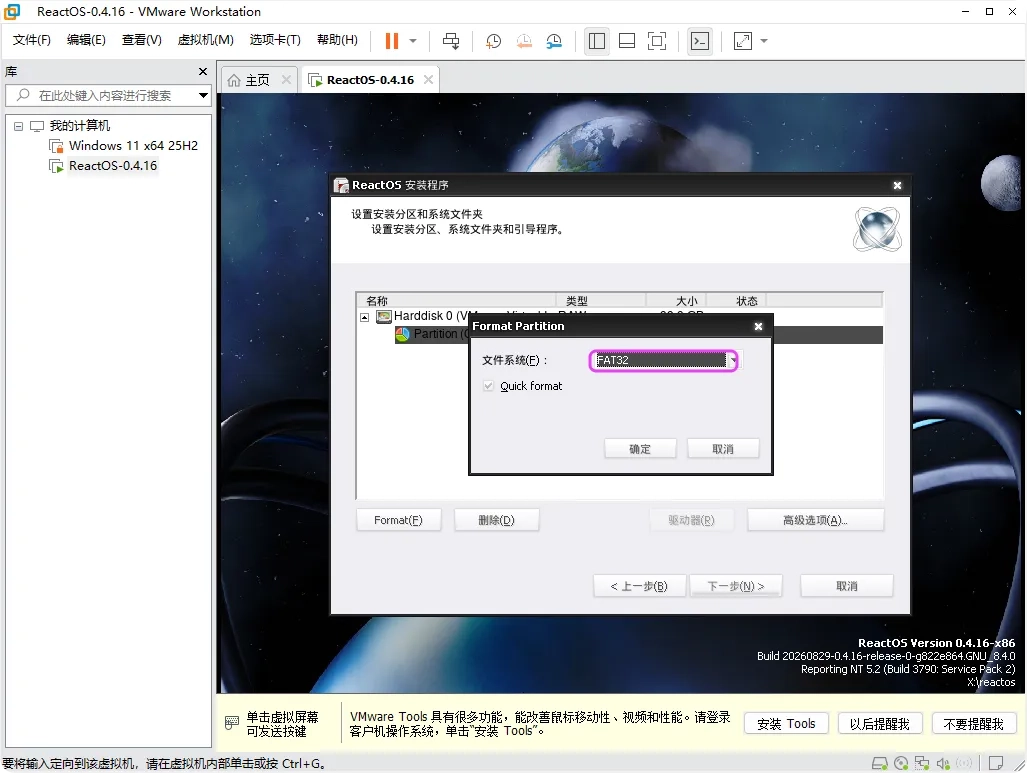Click the 名称 column header
Image resolution: width=1027 pixels, height=773 pixels.
click(457, 301)
